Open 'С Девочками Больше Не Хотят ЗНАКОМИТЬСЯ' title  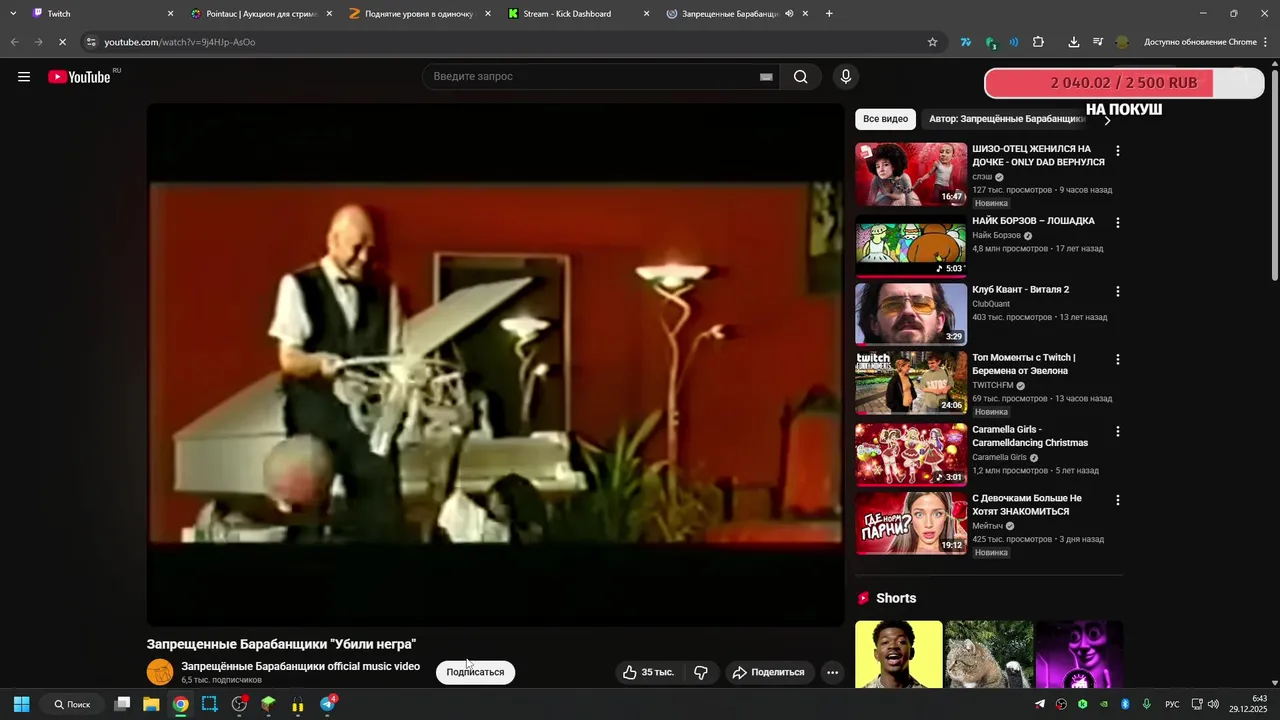(x=1027, y=505)
